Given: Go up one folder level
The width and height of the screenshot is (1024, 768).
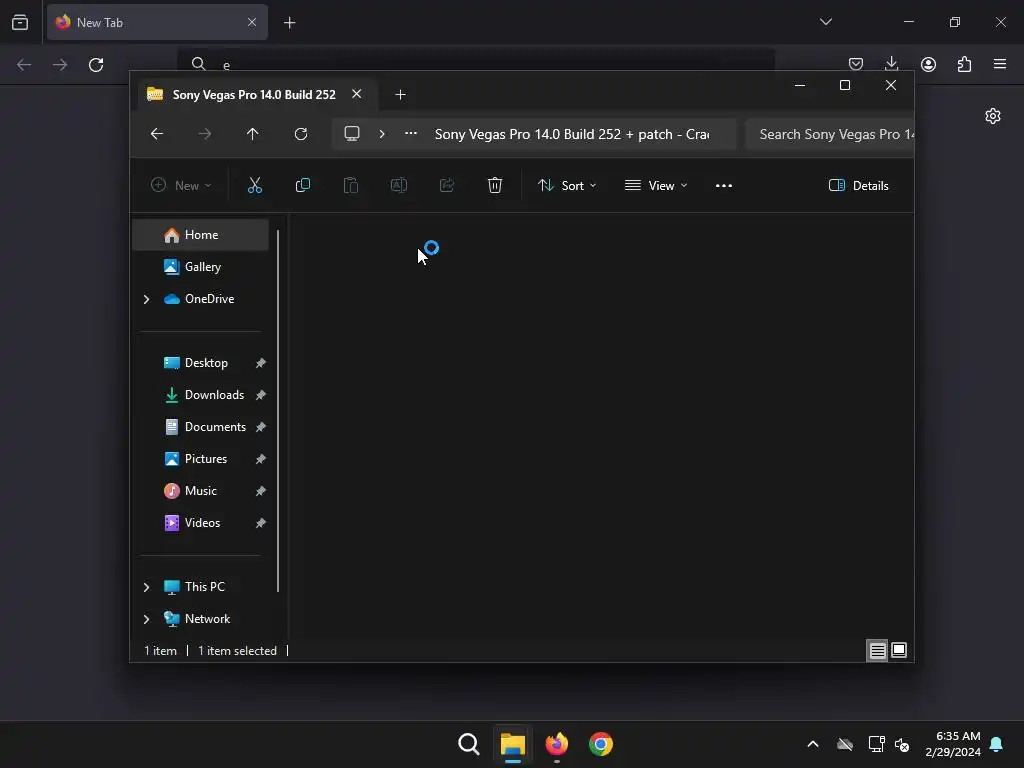Looking at the screenshot, I should point(253,134).
